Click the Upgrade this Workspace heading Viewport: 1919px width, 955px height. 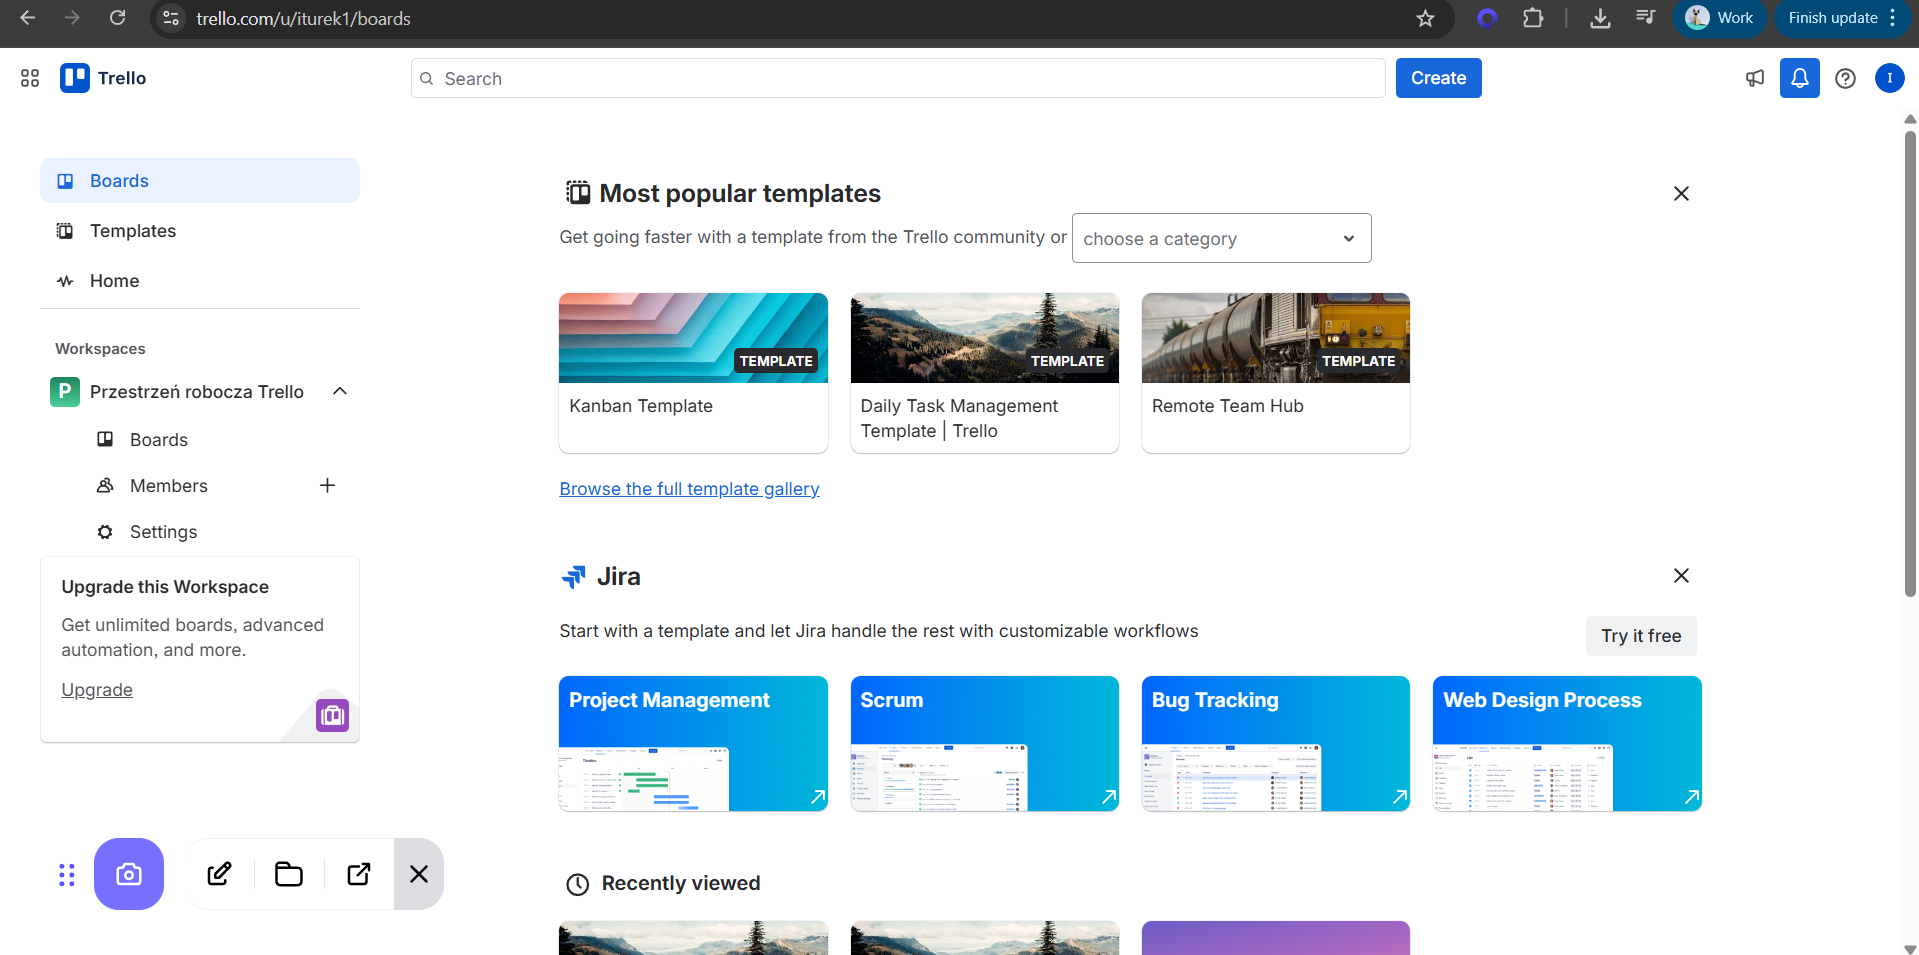point(165,587)
